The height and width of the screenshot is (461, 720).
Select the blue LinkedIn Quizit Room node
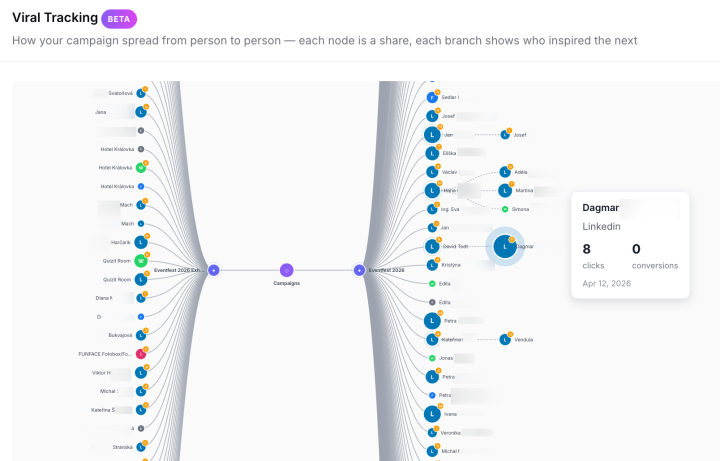point(141,279)
